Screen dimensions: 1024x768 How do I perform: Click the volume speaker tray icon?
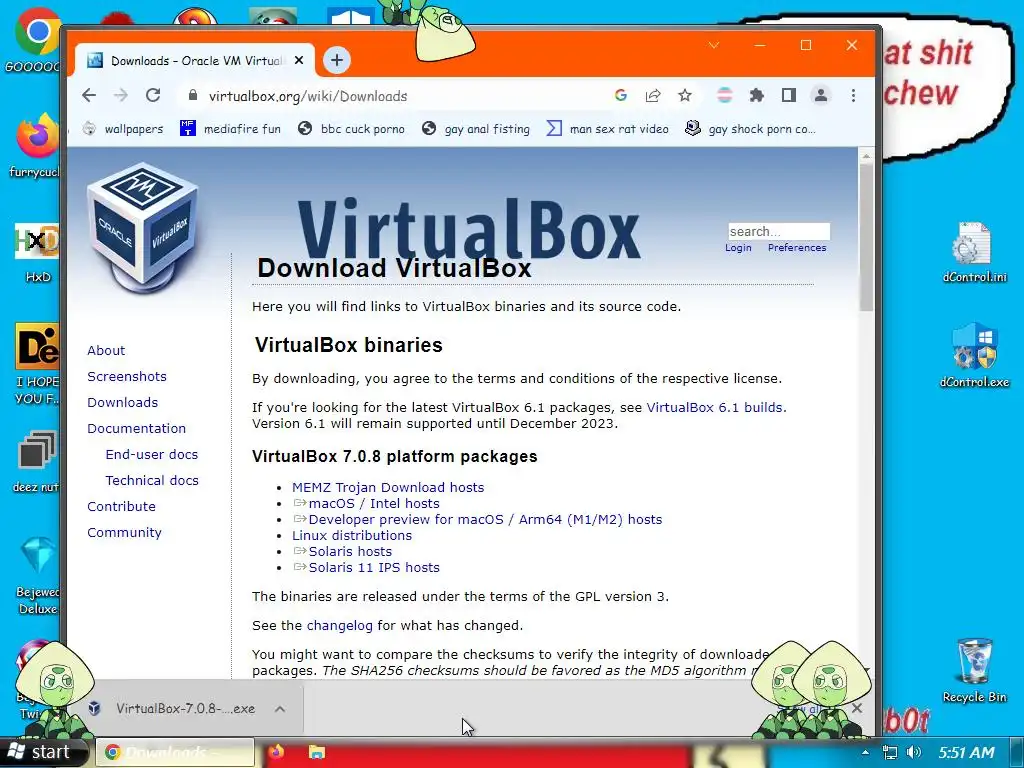point(914,752)
